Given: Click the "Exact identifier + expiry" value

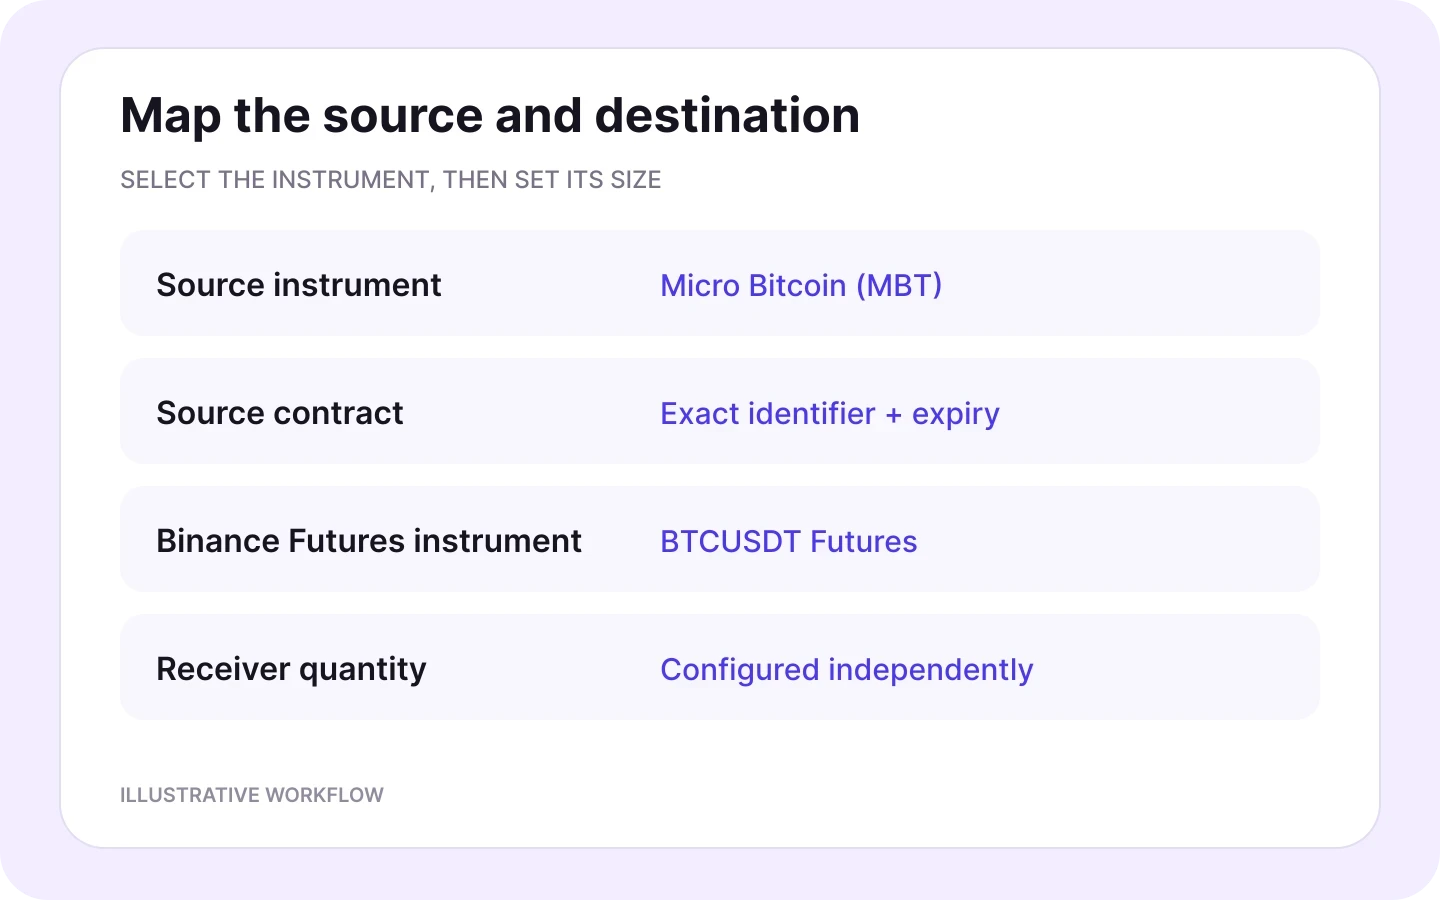Looking at the screenshot, I should [x=830, y=414].
